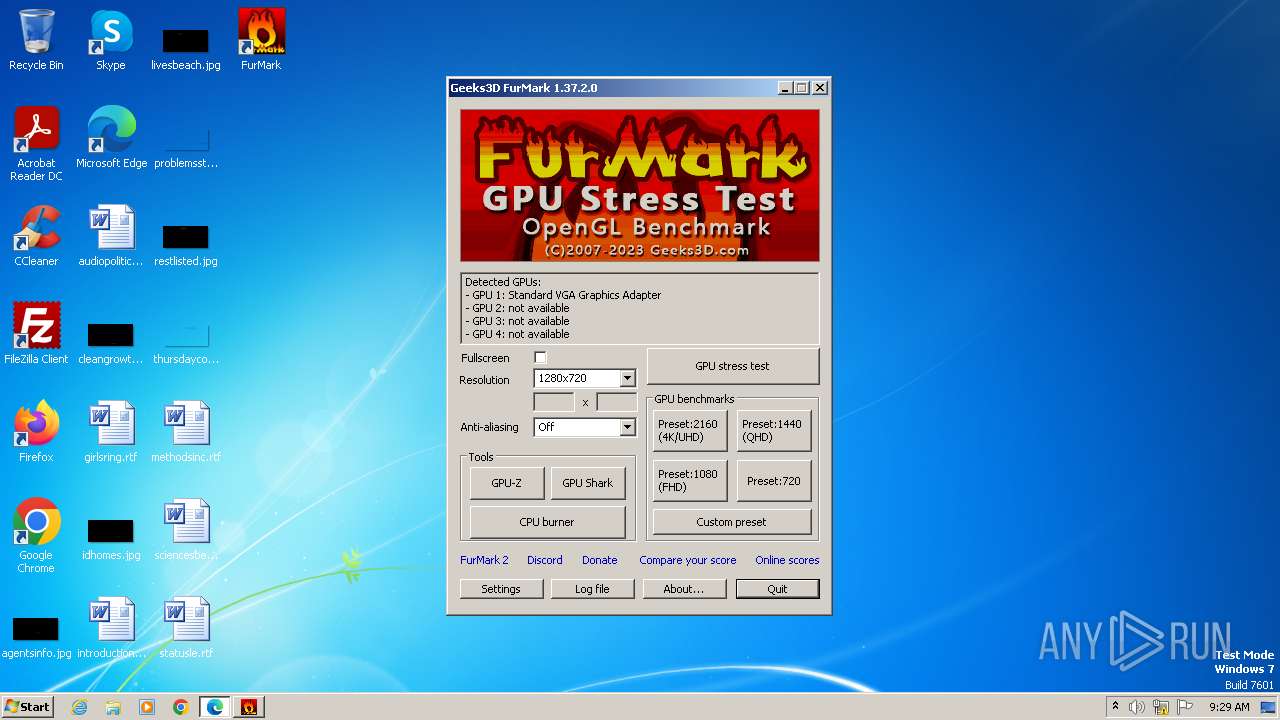
Task: Click the custom width input field
Action: (554, 402)
